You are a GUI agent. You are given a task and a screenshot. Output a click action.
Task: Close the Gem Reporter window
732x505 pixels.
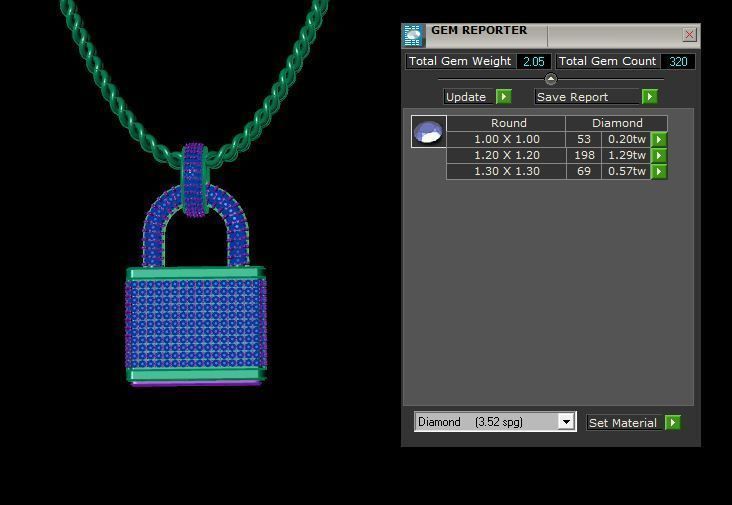point(689,35)
